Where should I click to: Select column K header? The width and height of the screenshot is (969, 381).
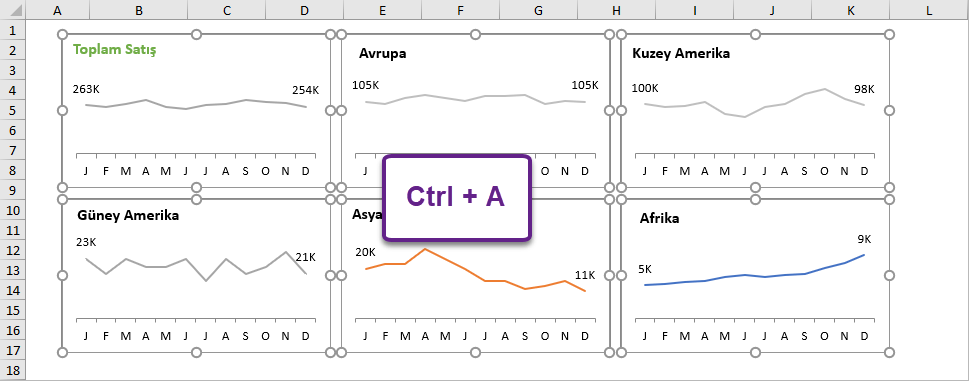[851, 10]
